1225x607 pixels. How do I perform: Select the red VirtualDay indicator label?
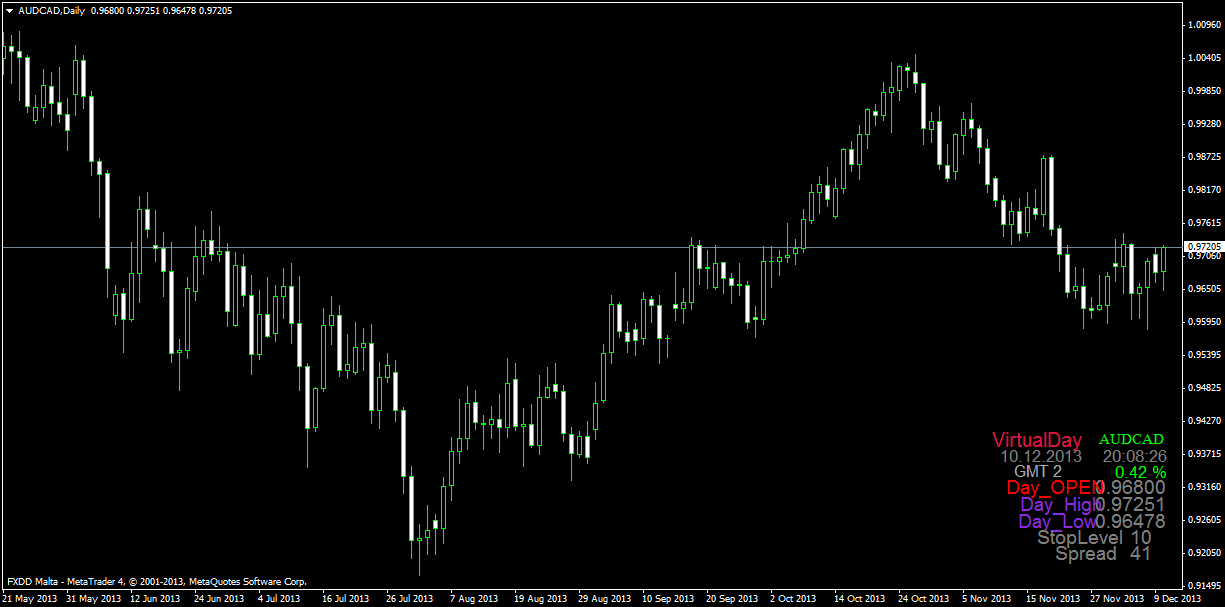pyautogui.click(x=1037, y=439)
